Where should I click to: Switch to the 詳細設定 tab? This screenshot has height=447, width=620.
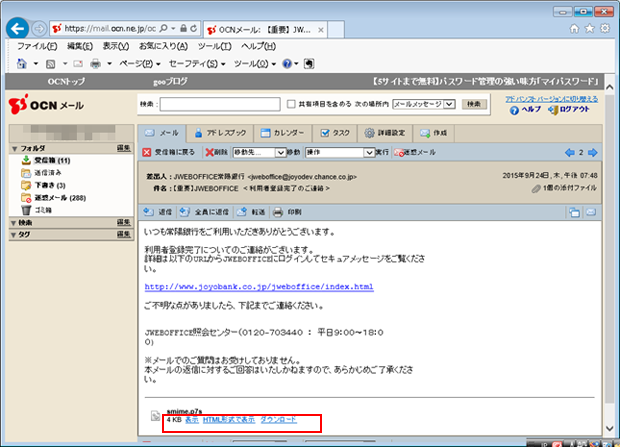(385, 133)
